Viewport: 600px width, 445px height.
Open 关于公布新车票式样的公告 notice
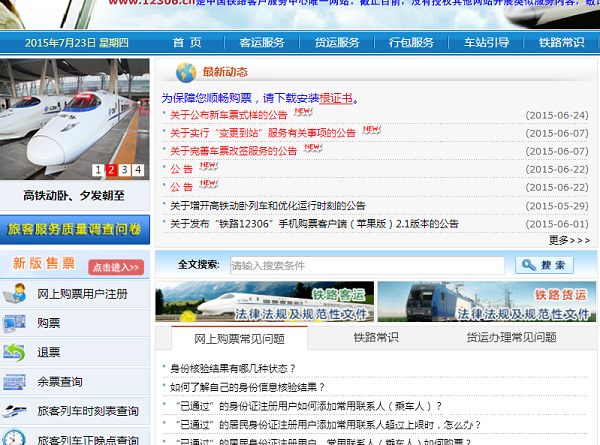pos(228,115)
